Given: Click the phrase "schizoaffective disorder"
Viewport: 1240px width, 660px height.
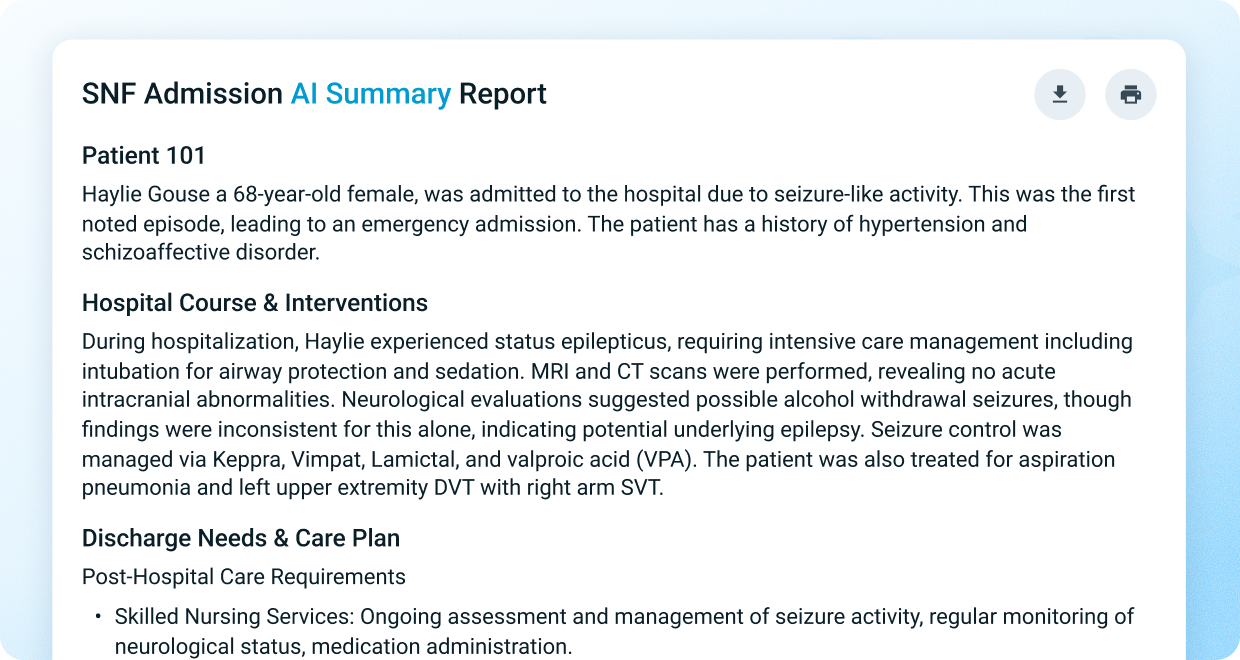Looking at the screenshot, I should pyautogui.click(x=200, y=252).
